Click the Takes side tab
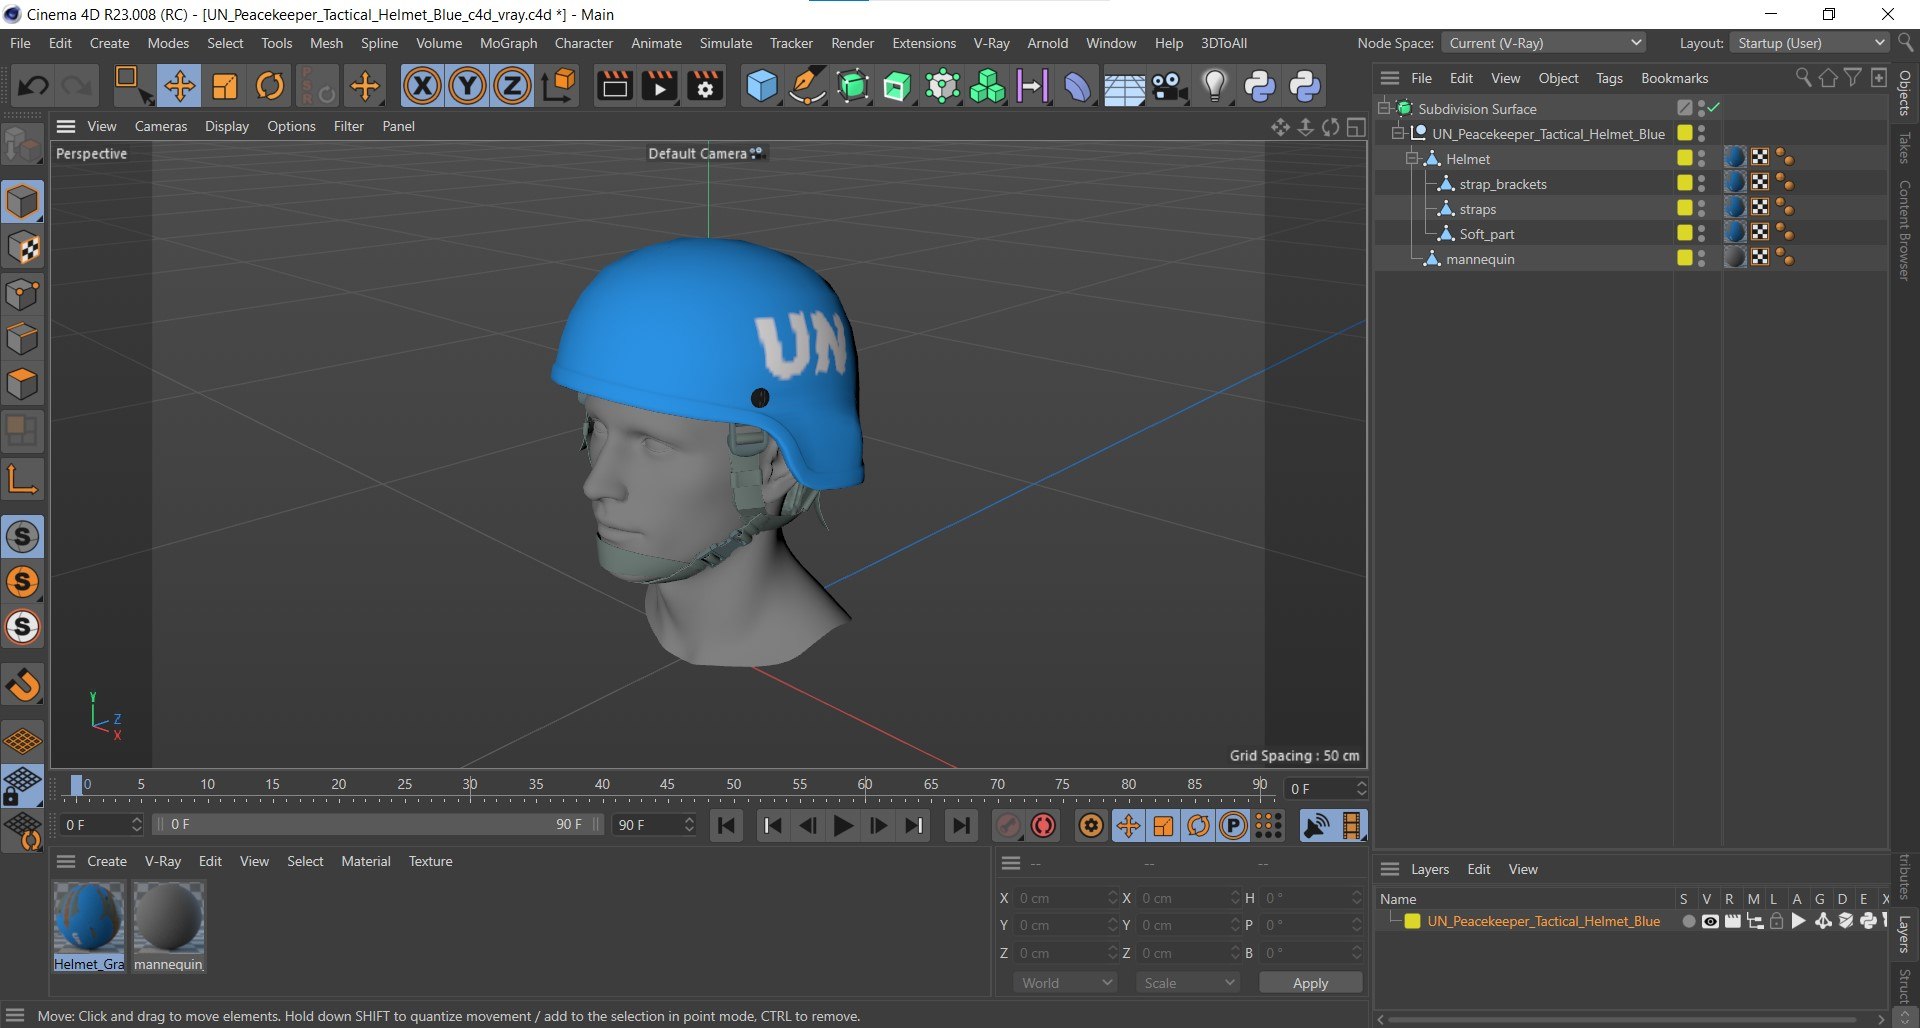1920x1028 pixels. point(1904,147)
